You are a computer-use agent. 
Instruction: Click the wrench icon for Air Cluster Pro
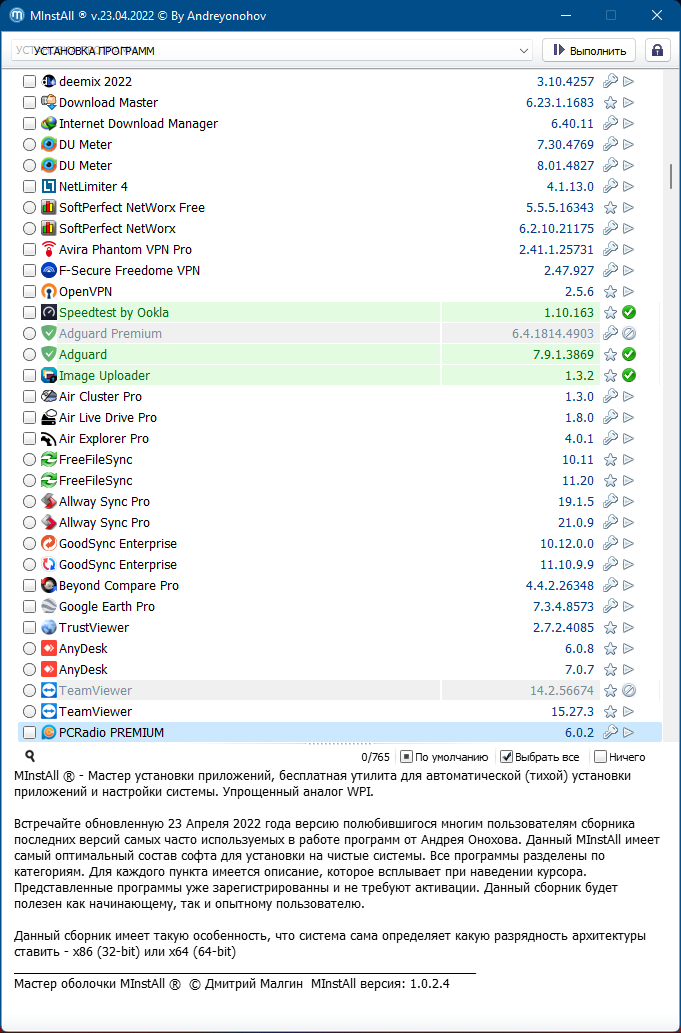point(611,397)
